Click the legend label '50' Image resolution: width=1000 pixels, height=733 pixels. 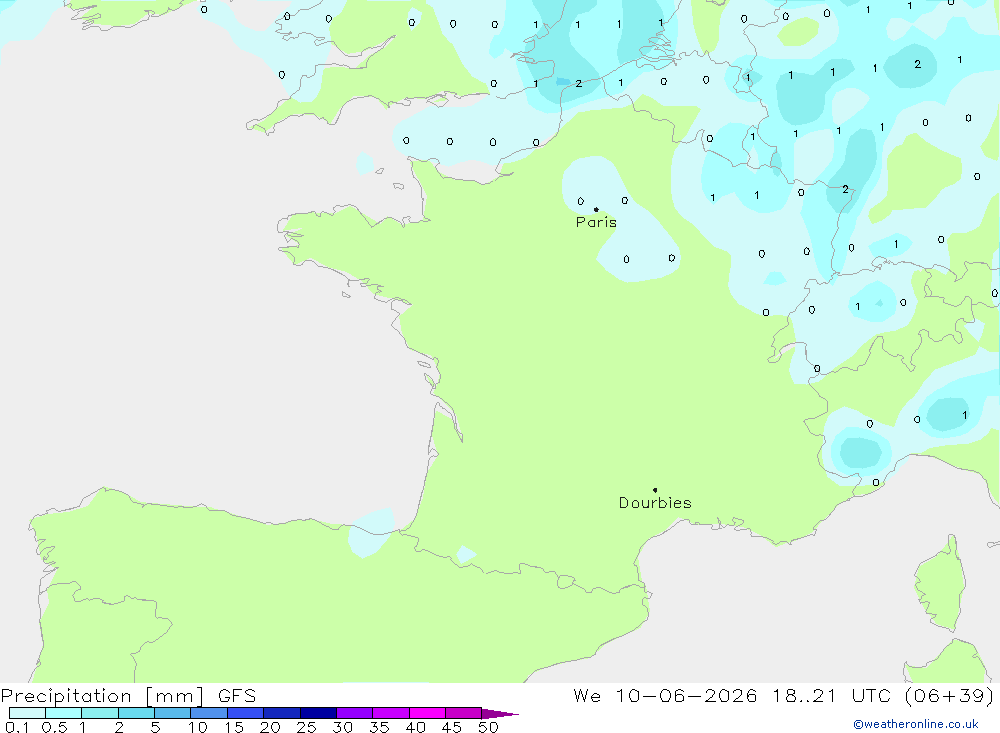[x=488, y=727]
